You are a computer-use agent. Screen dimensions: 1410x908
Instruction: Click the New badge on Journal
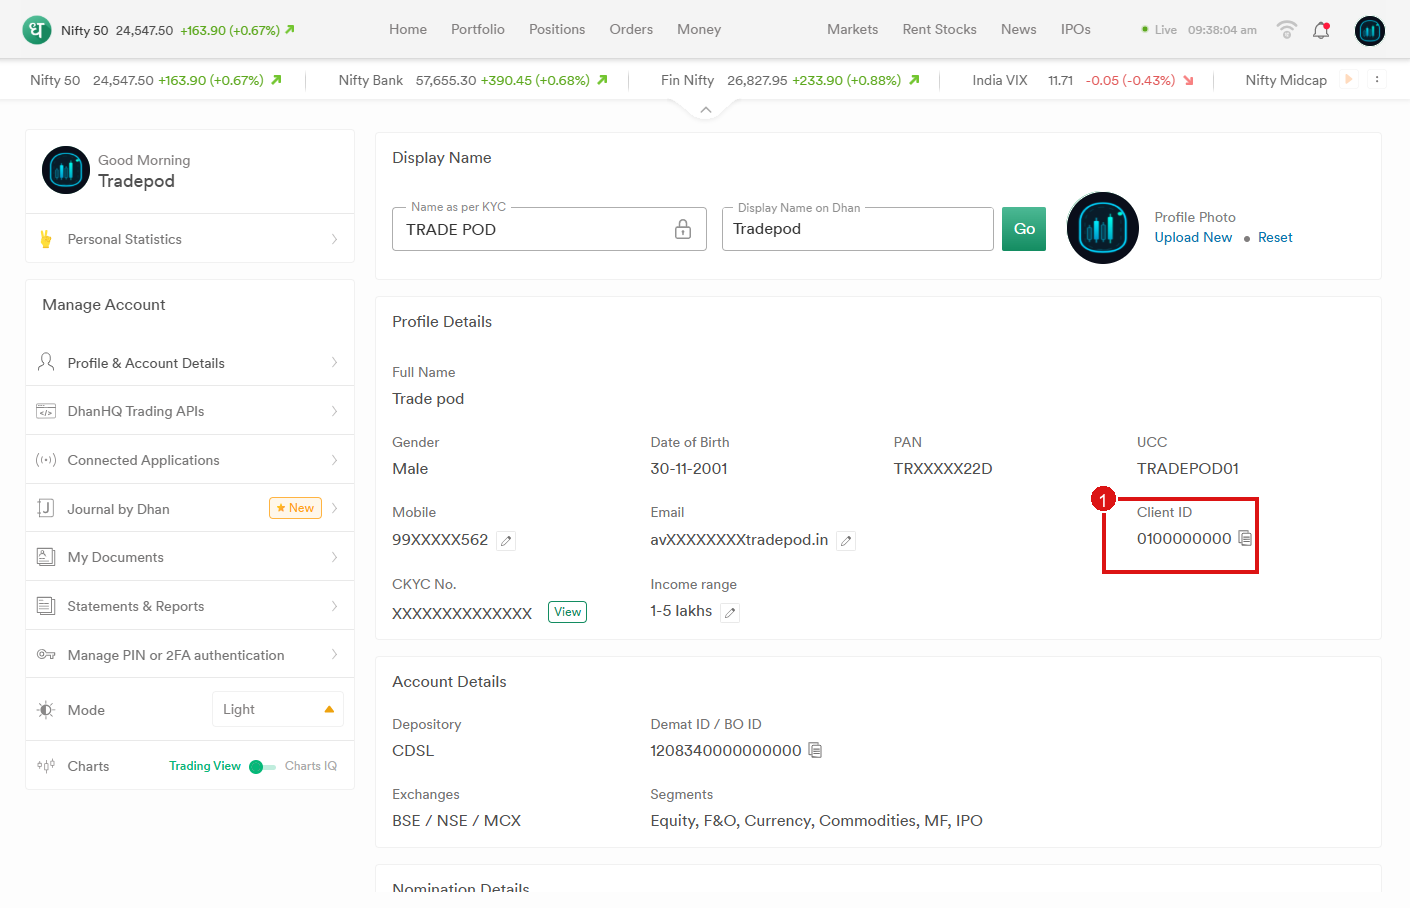pyautogui.click(x=296, y=508)
